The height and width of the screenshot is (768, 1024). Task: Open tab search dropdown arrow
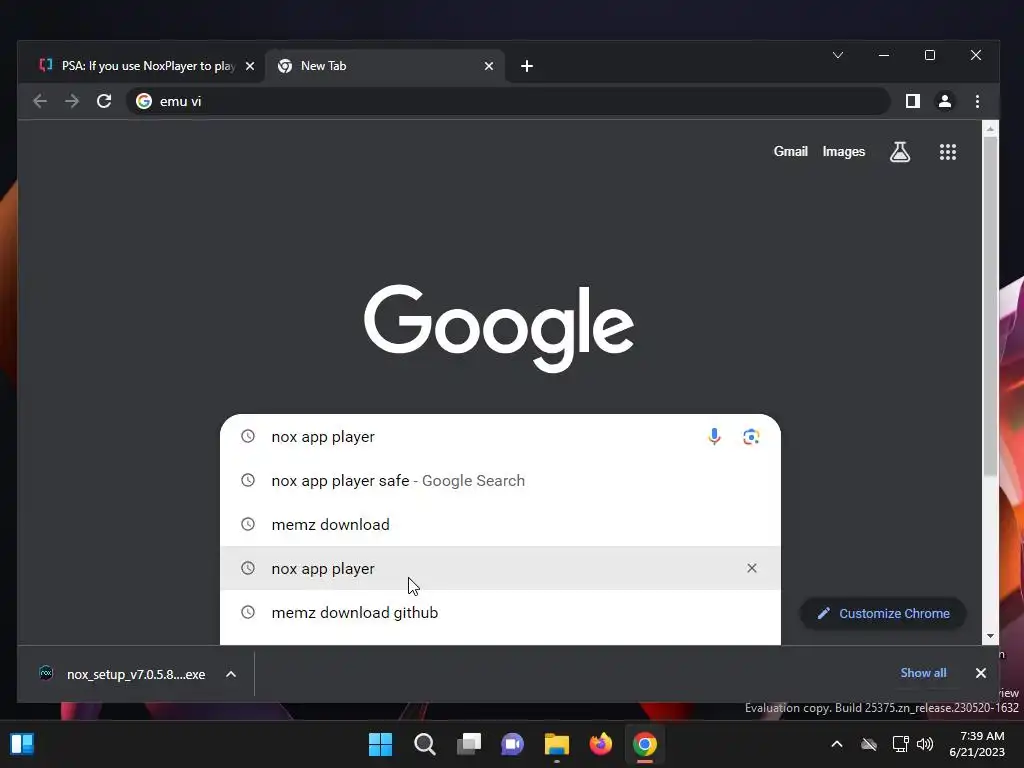pos(838,56)
